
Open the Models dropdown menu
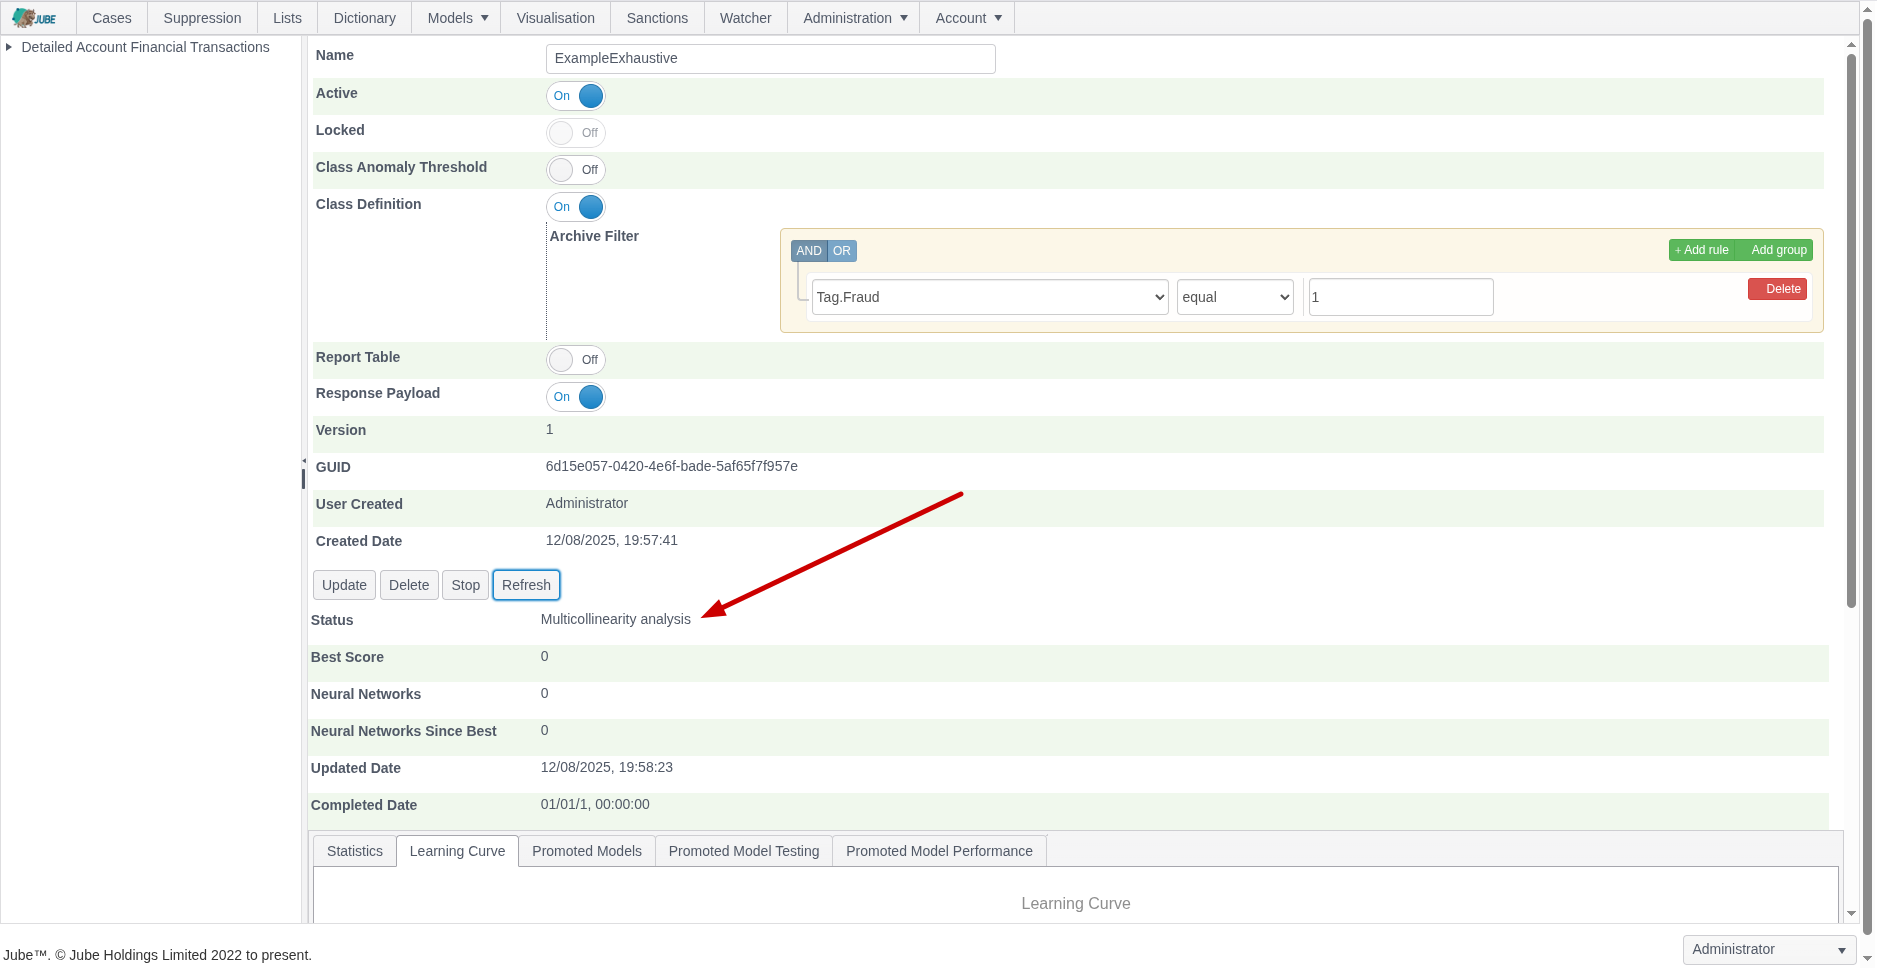coord(457,18)
